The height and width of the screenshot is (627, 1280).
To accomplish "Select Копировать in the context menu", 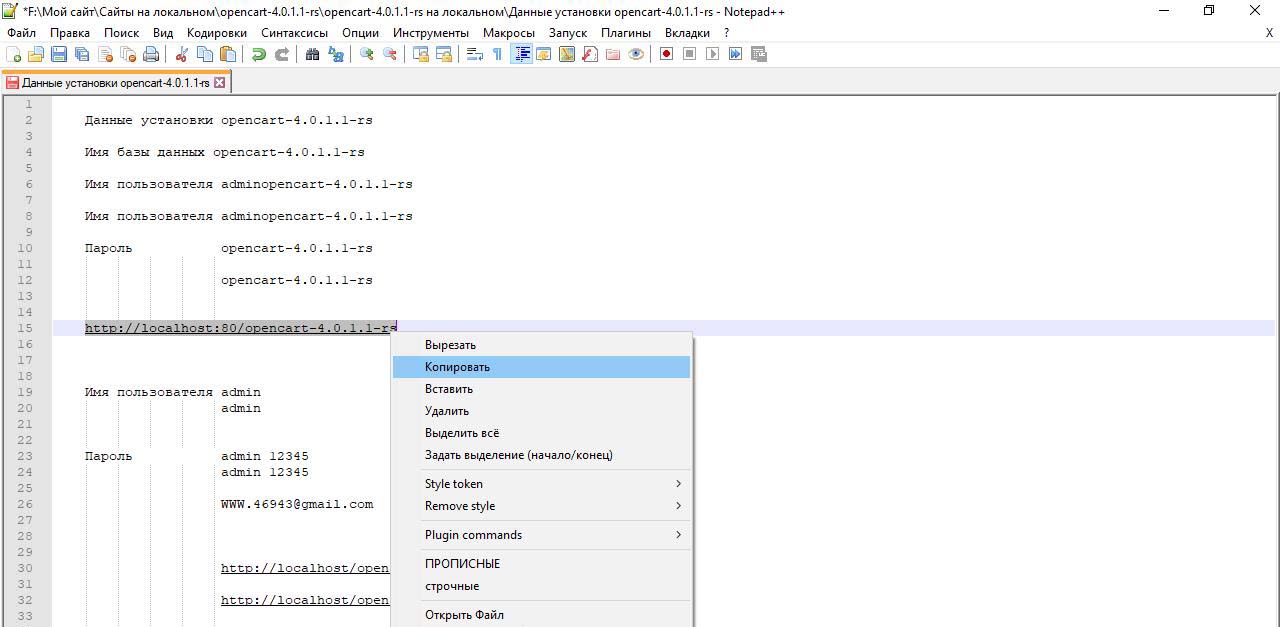I will tap(457, 367).
